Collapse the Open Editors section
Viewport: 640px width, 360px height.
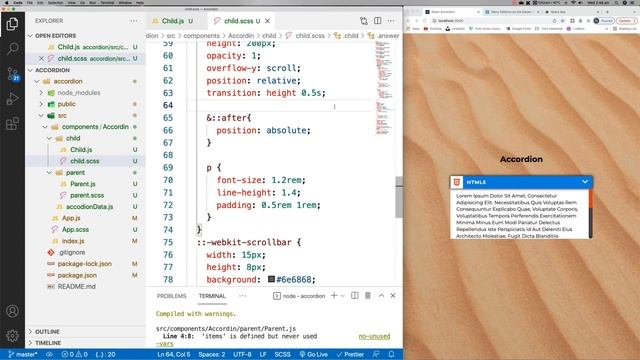pyautogui.click(x=30, y=36)
